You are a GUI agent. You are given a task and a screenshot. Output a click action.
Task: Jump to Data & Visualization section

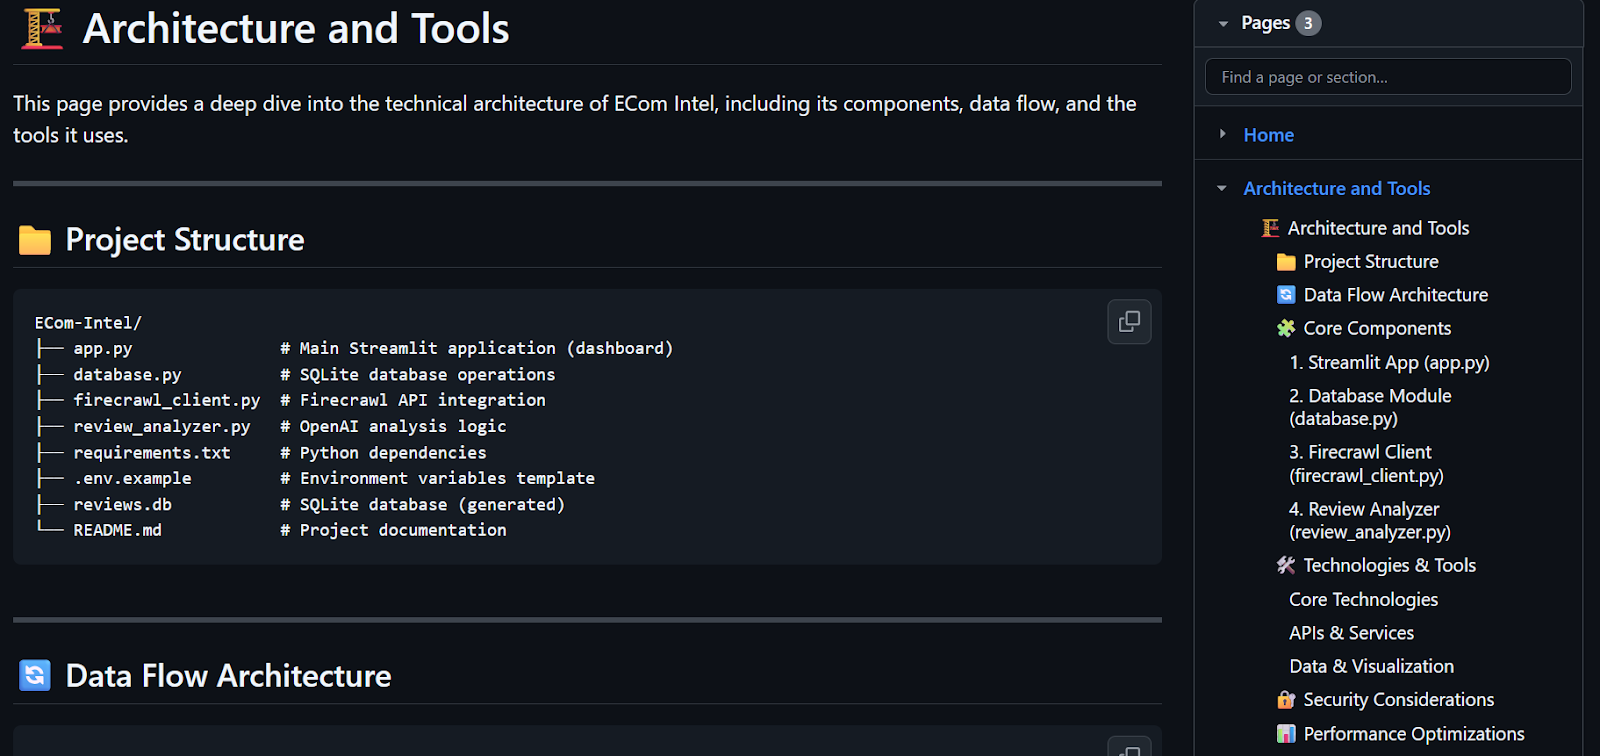coord(1371,666)
